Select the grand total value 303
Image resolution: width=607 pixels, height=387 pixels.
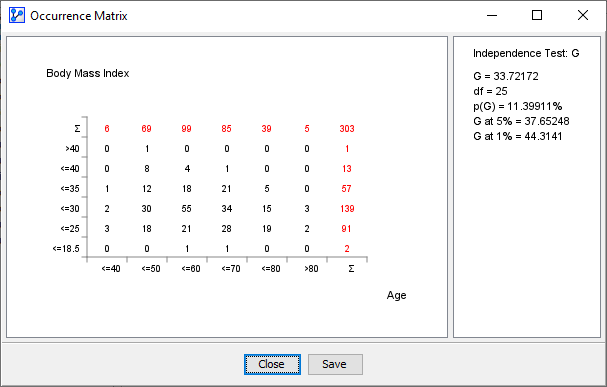347,128
